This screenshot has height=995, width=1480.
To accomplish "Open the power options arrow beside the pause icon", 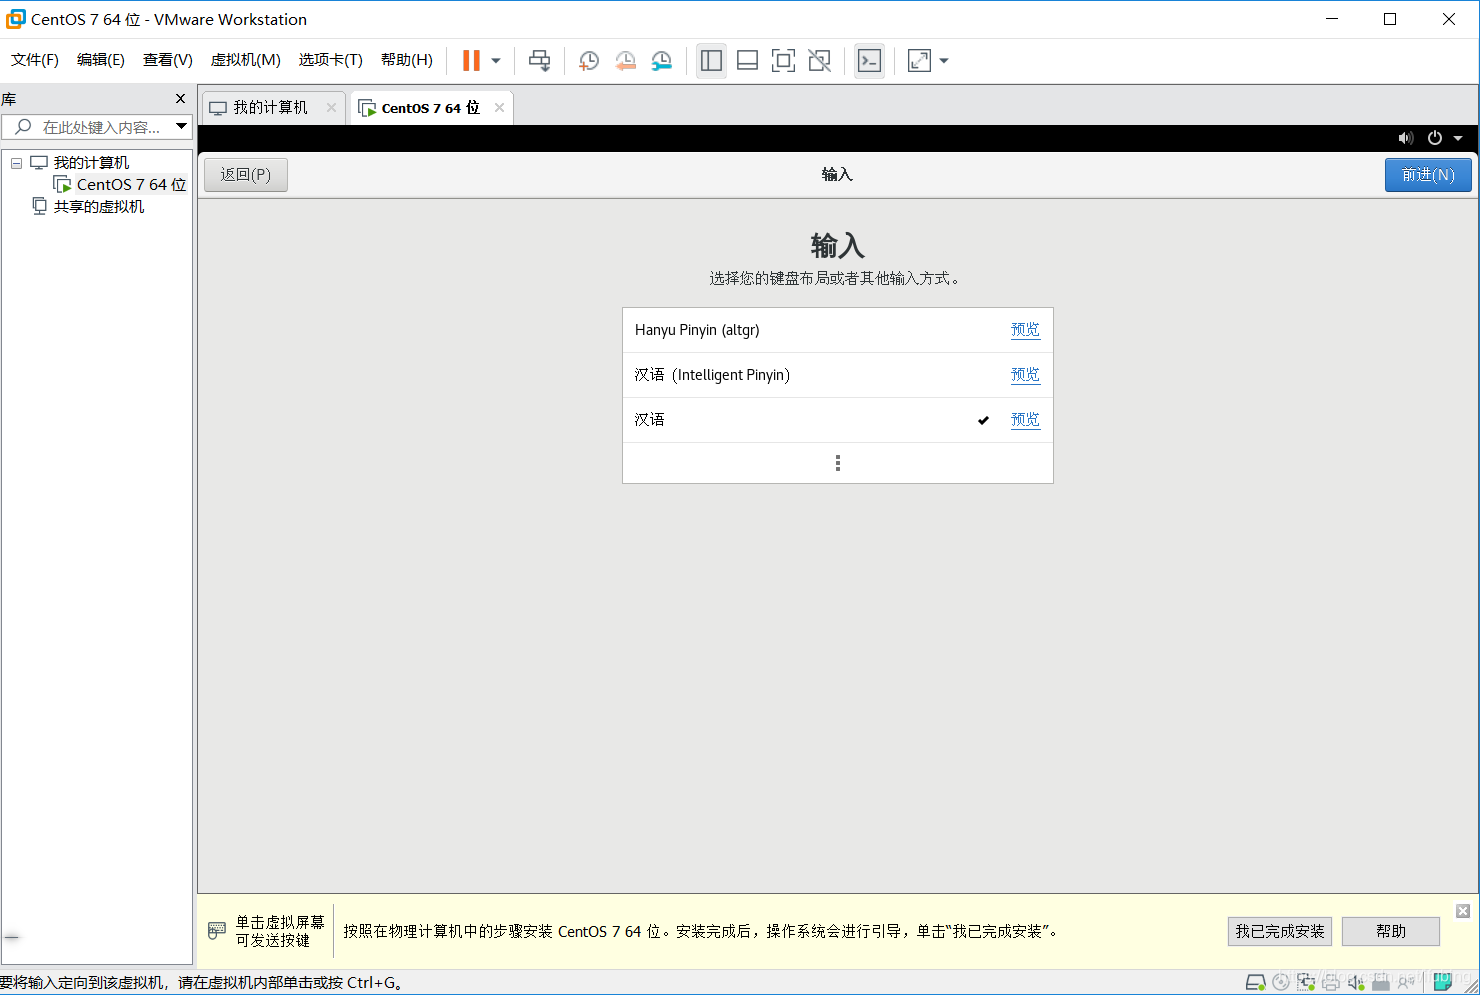I will (x=496, y=61).
